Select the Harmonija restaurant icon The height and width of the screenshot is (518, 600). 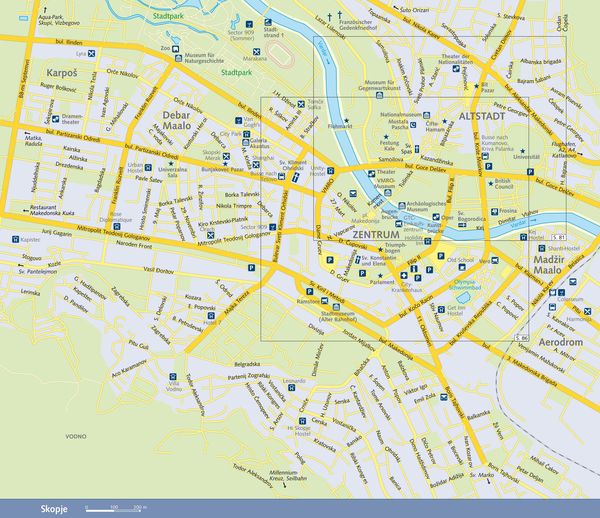[587, 311]
